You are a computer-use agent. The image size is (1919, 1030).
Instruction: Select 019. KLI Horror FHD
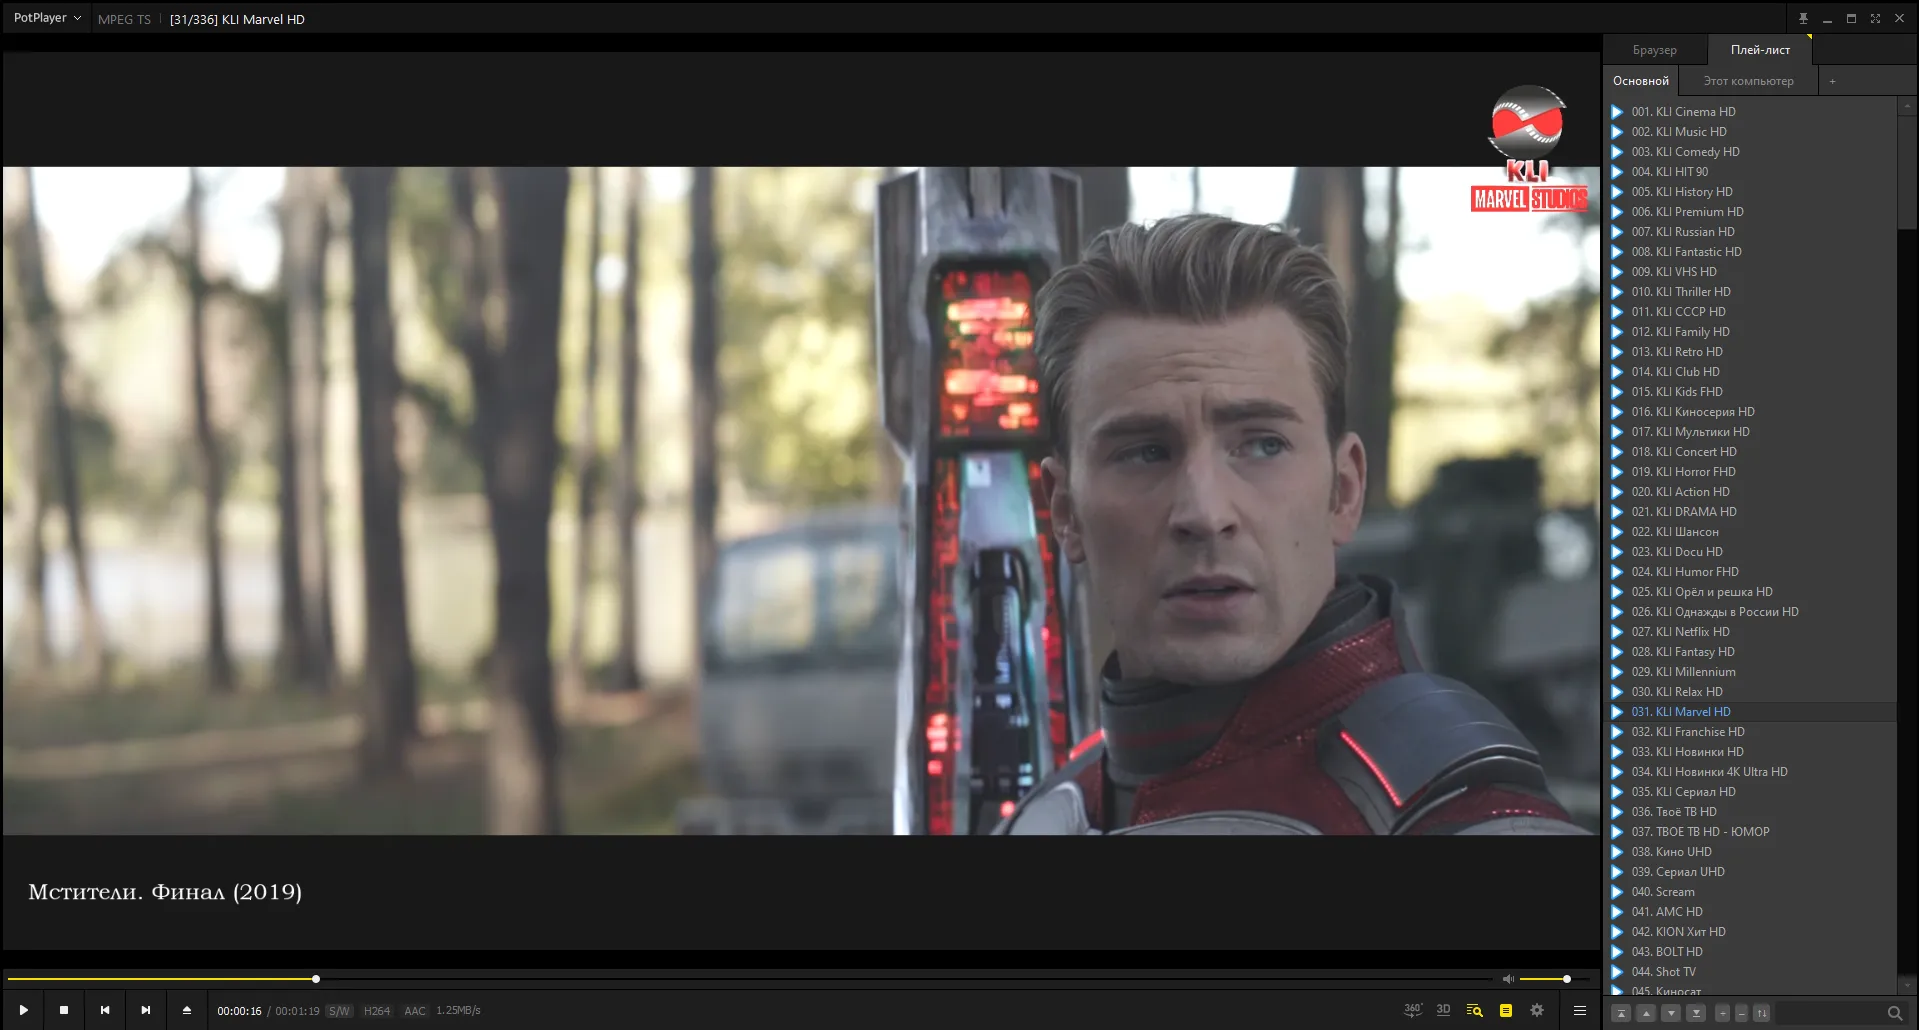click(1750, 472)
